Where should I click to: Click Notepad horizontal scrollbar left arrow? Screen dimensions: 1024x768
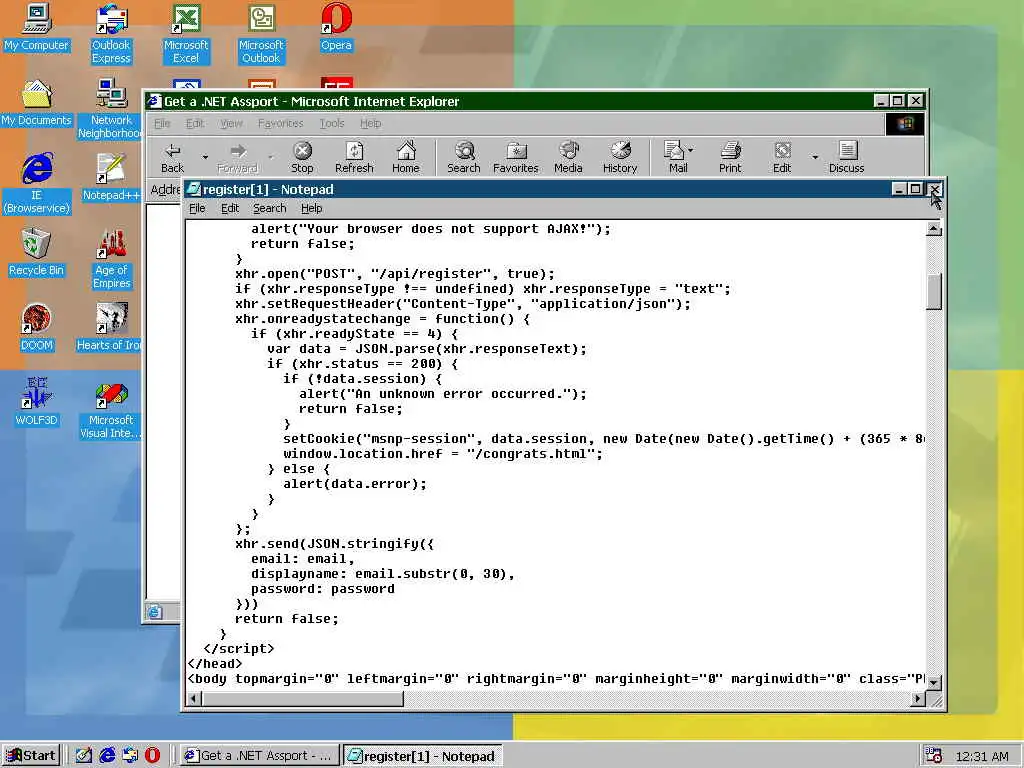pyautogui.click(x=193, y=699)
